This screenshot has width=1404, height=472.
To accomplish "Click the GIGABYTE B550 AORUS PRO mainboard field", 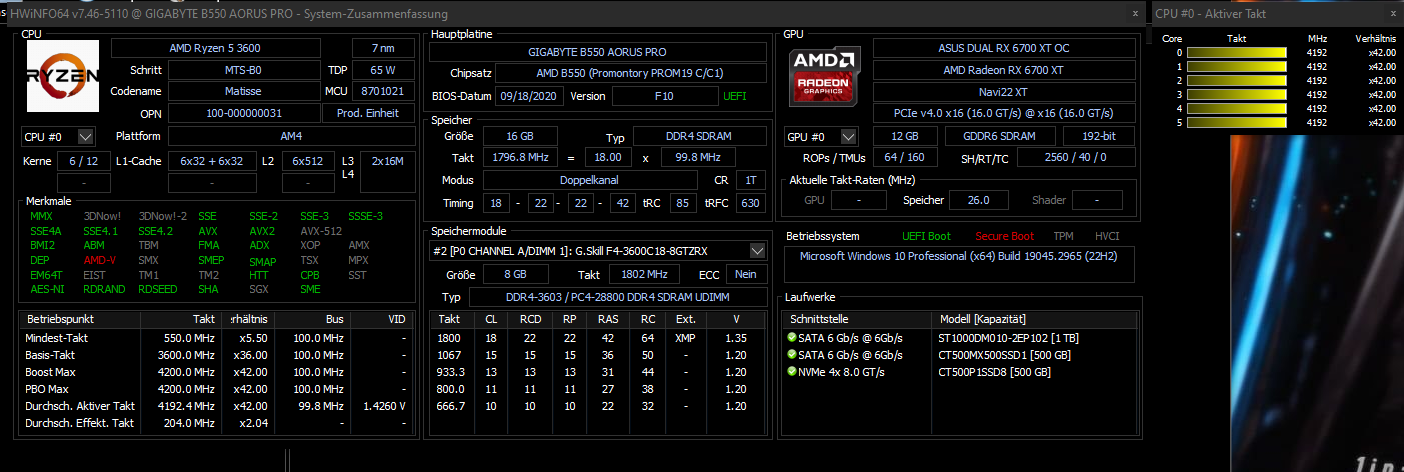I will point(597,52).
